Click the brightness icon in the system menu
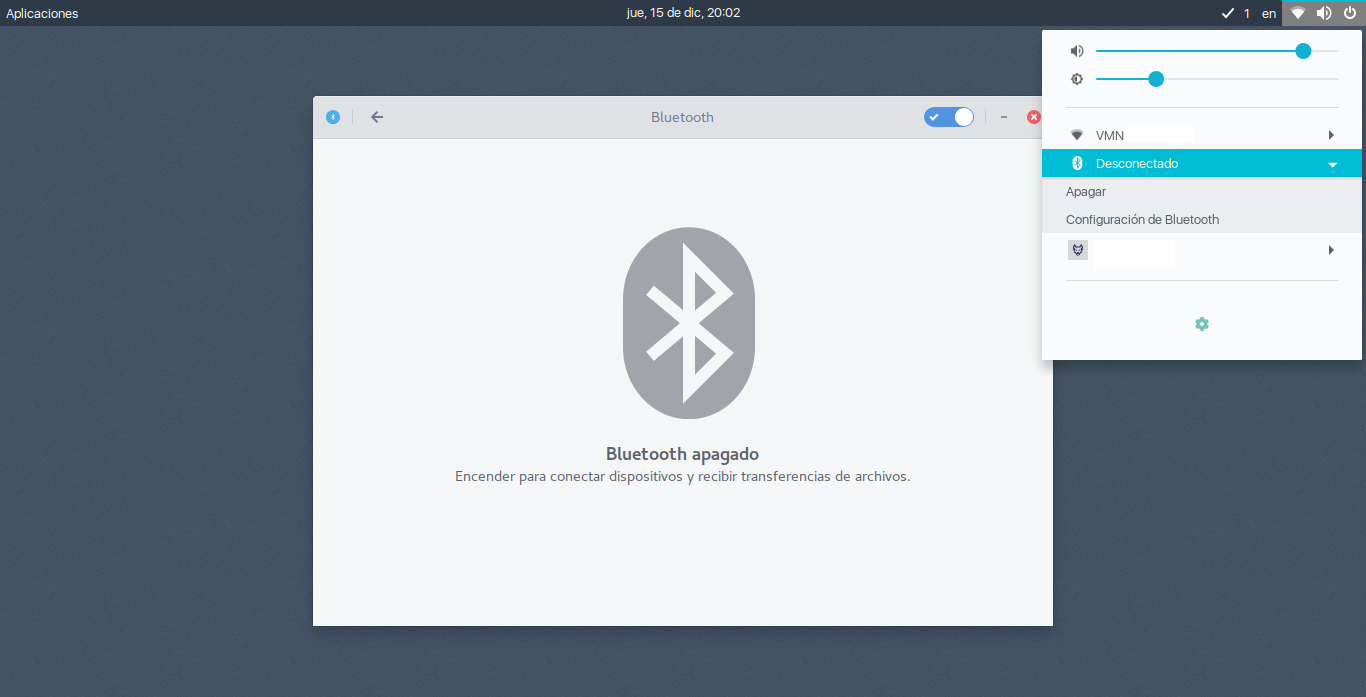The width and height of the screenshot is (1366, 697). 1077,78
